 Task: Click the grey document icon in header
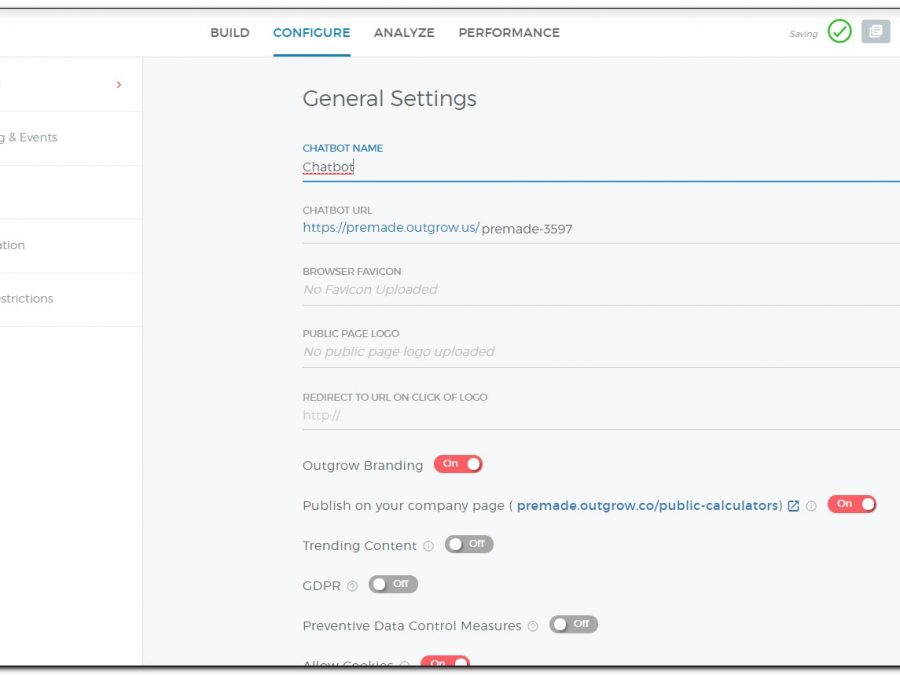[x=875, y=32]
